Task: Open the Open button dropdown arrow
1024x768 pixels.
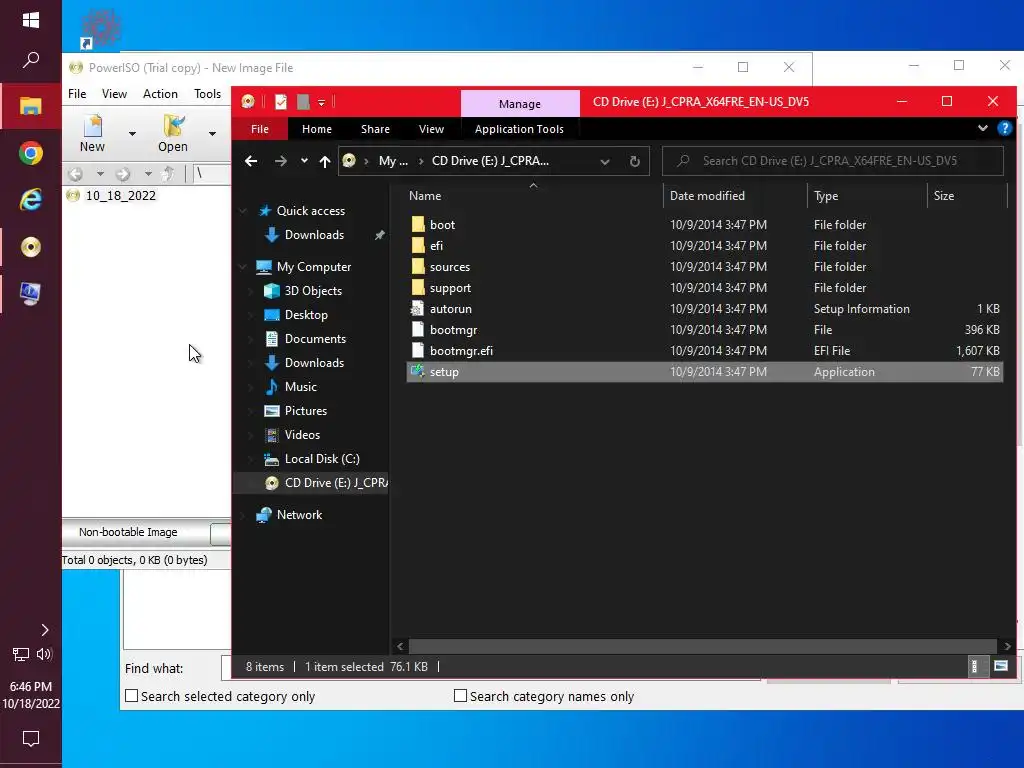Action: [212, 134]
